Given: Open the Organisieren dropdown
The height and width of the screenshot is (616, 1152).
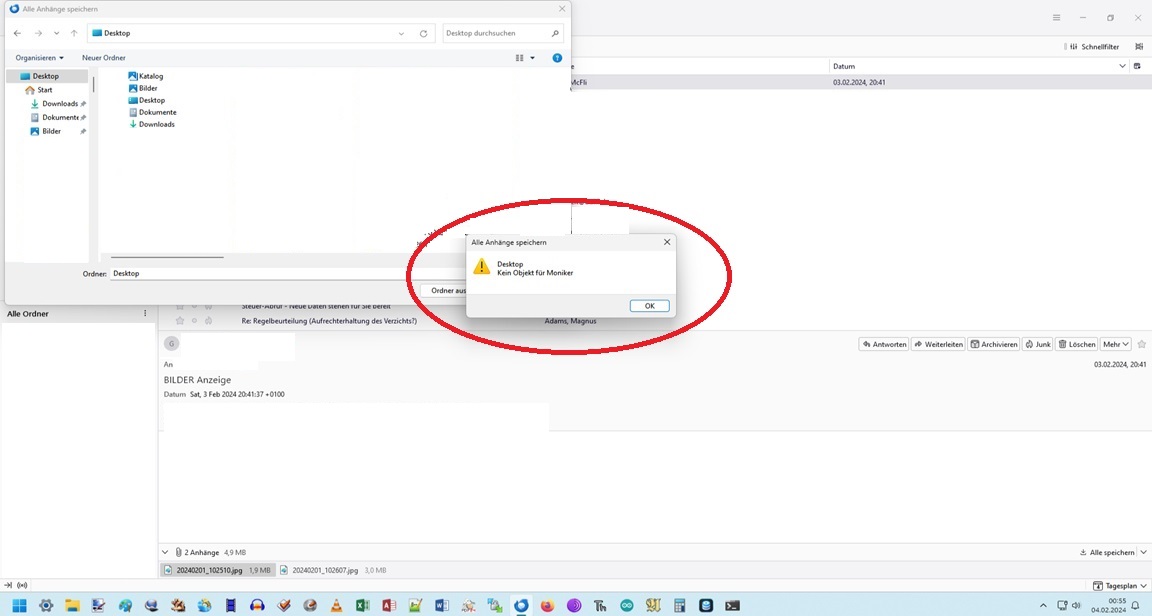Looking at the screenshot, I should tap(40, 57).
